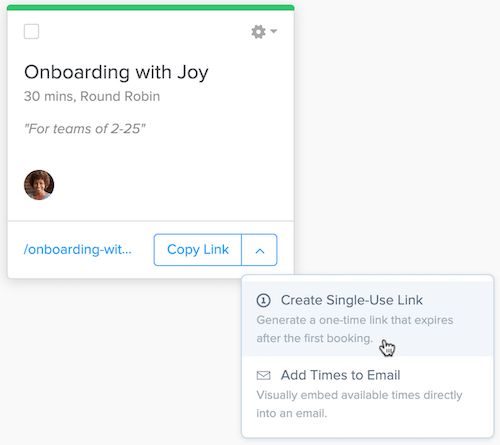Open the gear settings icon on the card

click(264, 32)
